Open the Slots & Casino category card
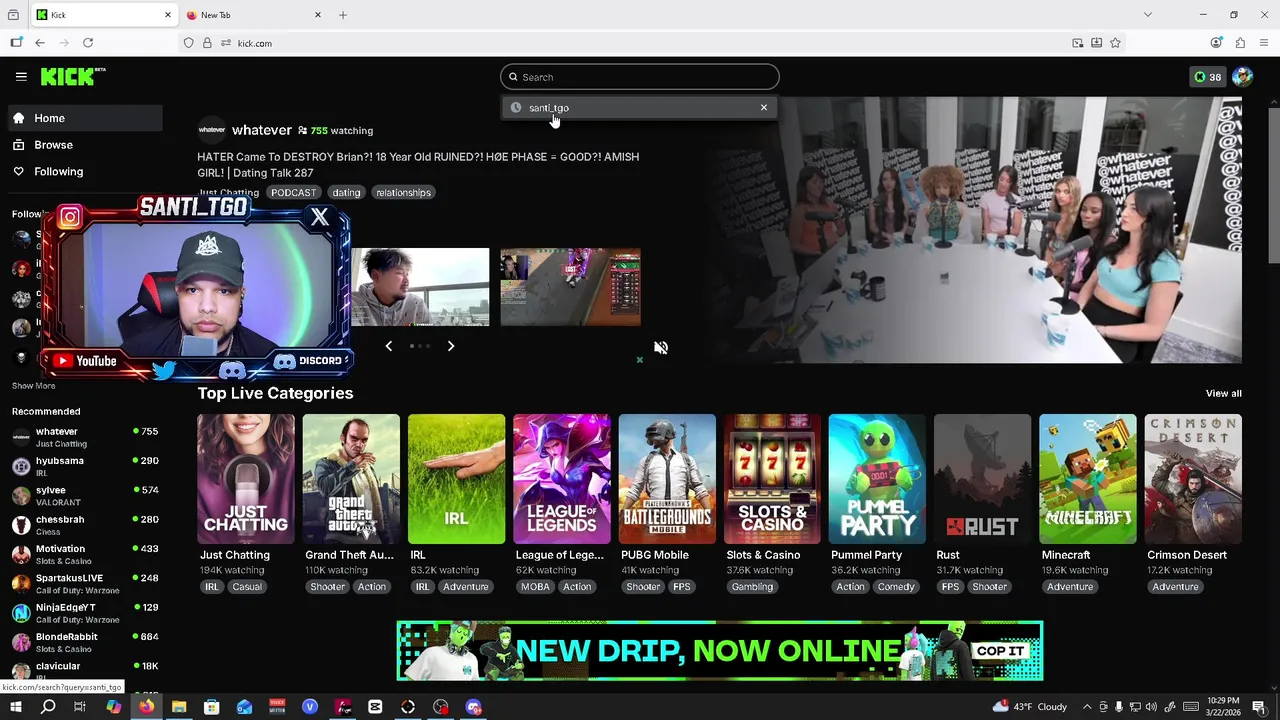 click(x=772, y=479)
